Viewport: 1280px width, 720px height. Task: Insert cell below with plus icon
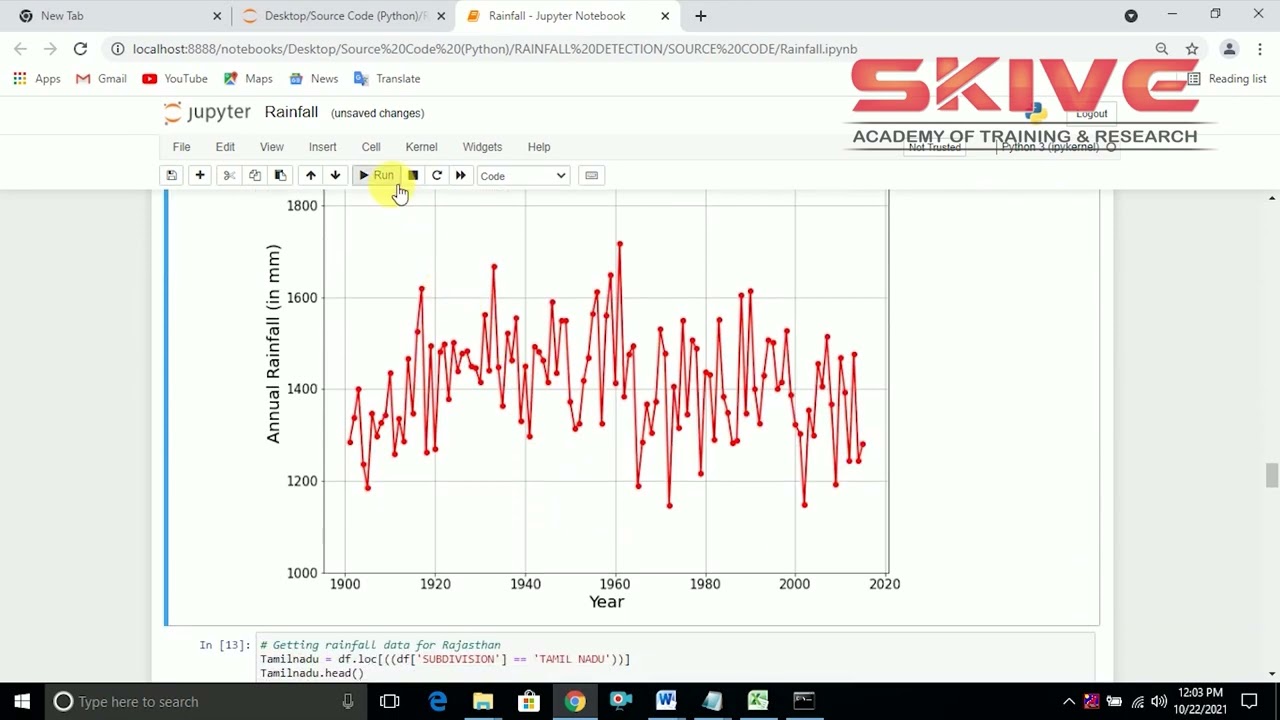click(200, 176)
